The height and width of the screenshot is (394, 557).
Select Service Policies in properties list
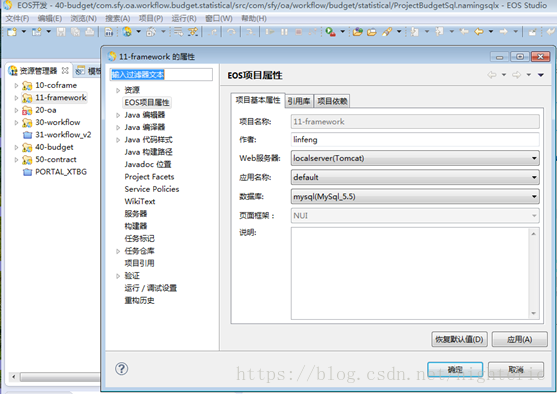click(152, 189)
